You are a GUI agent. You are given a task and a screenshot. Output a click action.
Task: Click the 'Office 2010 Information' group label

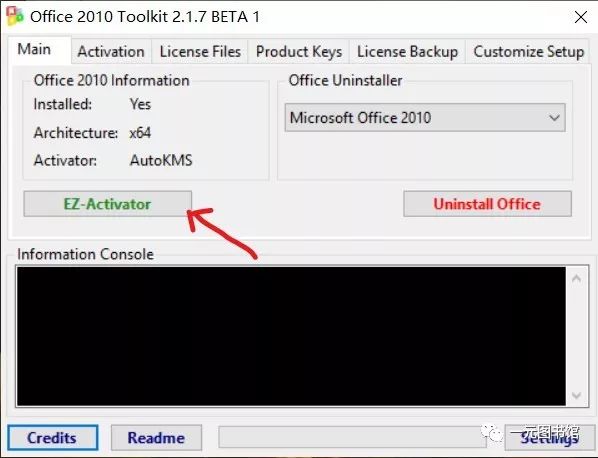click(111, 80)
